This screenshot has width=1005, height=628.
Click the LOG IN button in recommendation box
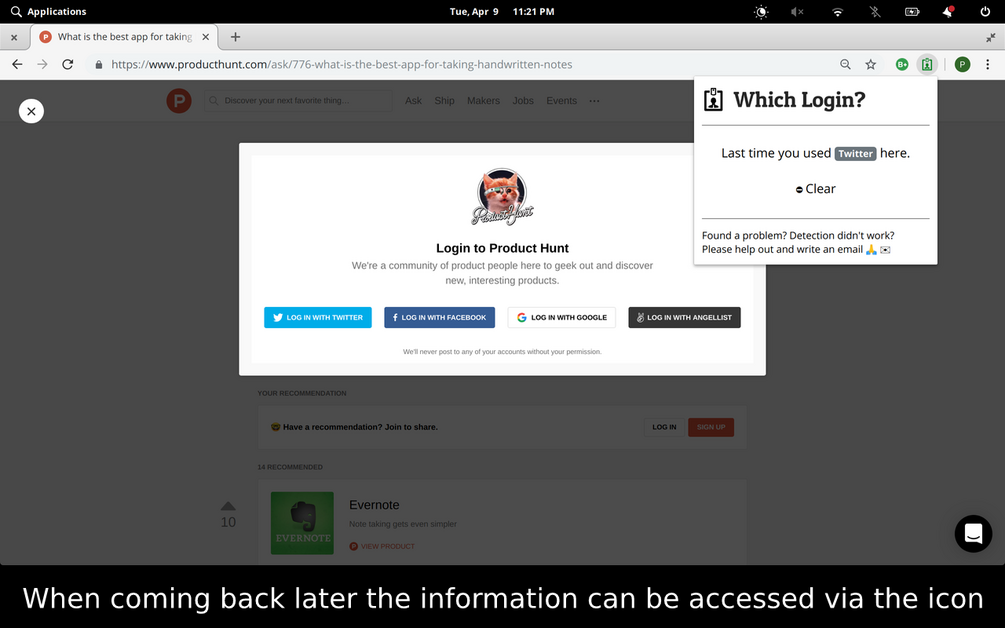pyautogui.click(x=664, y=427)
